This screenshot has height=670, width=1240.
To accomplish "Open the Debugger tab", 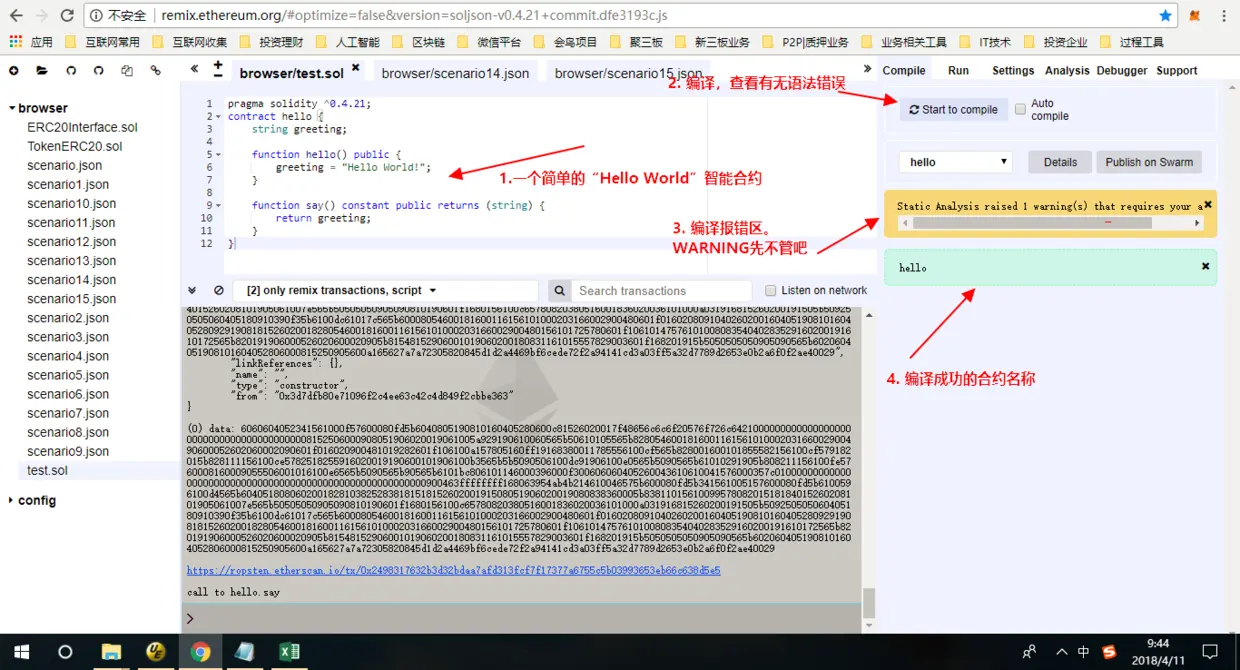I will tap(1122, 71).
